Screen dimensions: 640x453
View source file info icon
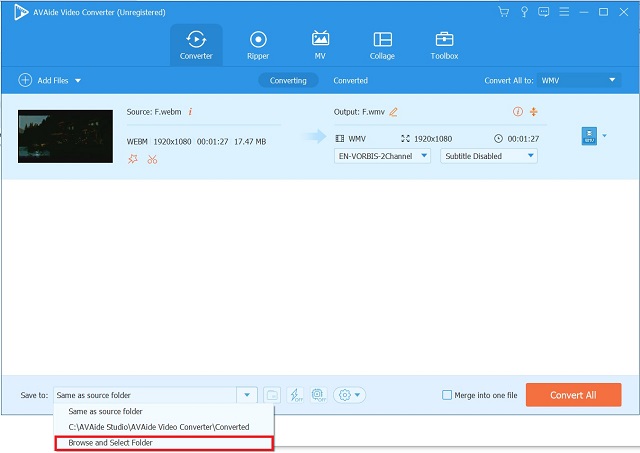[x=190, y=112]
